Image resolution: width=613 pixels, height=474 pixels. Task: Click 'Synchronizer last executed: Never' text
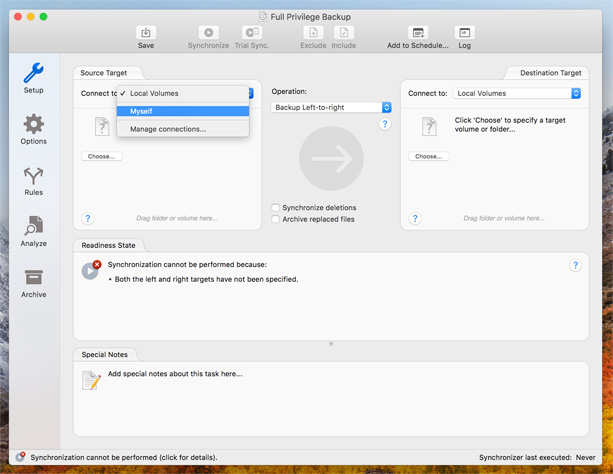537,457
